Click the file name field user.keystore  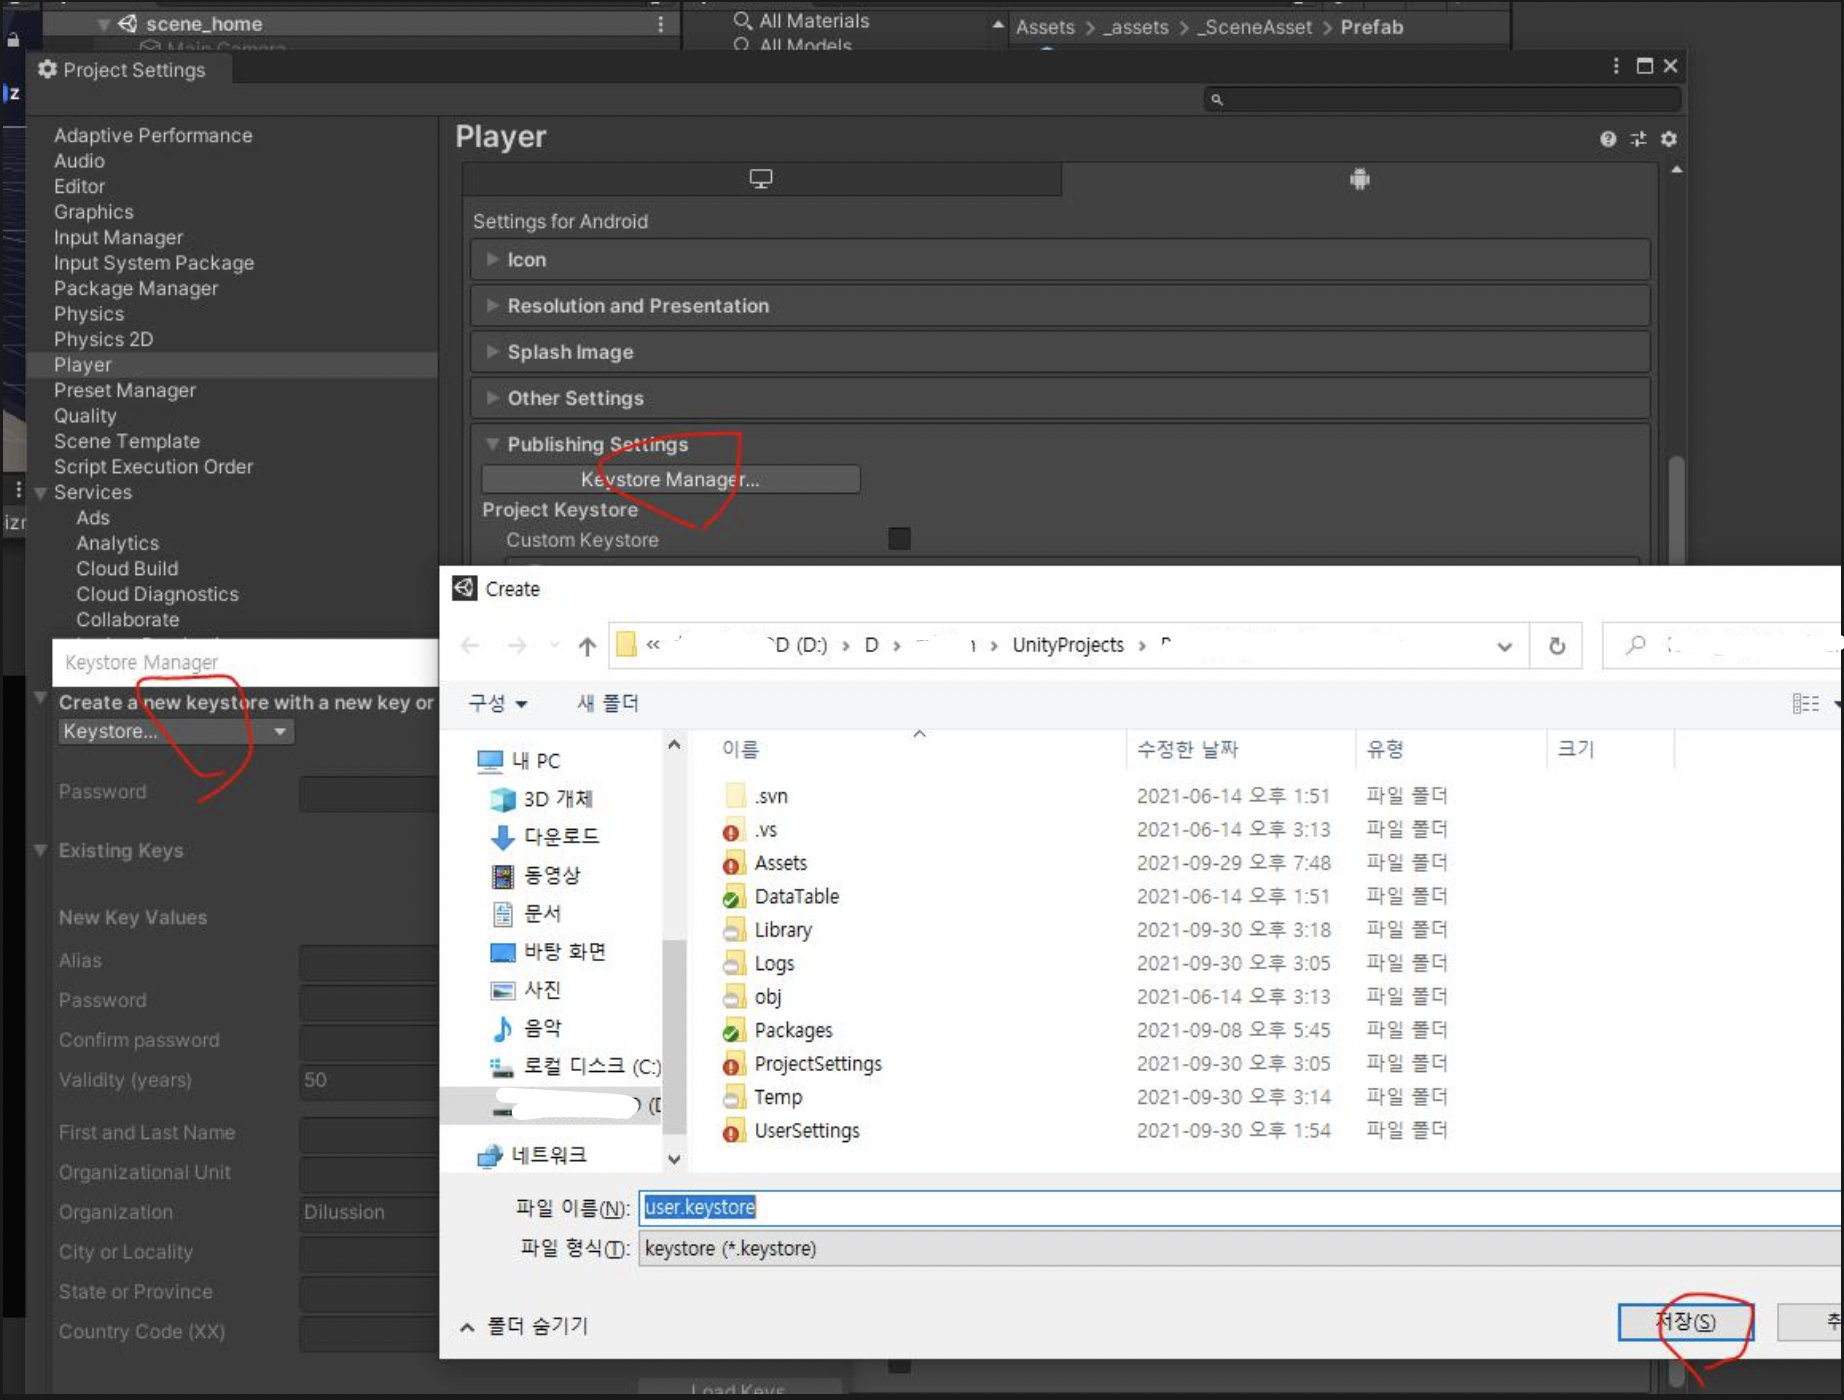[1240, 1207]
